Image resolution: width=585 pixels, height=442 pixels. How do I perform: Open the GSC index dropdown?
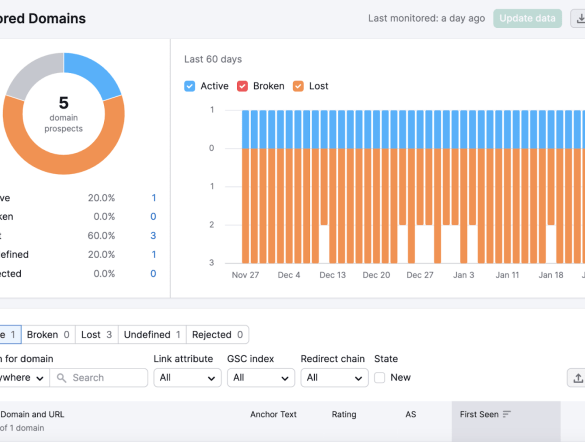261,377
